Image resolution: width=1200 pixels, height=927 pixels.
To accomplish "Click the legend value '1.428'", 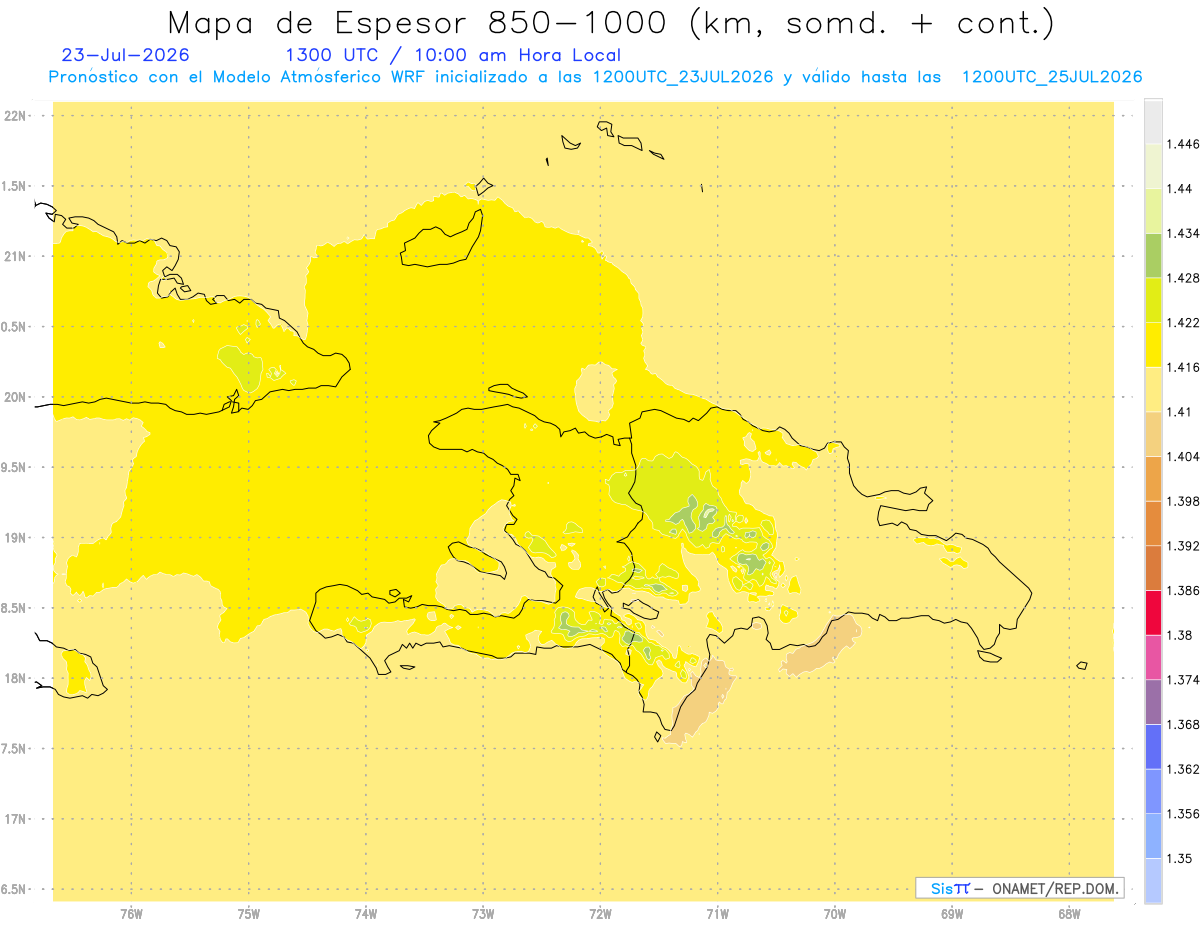I will (x=1183, y=278).
